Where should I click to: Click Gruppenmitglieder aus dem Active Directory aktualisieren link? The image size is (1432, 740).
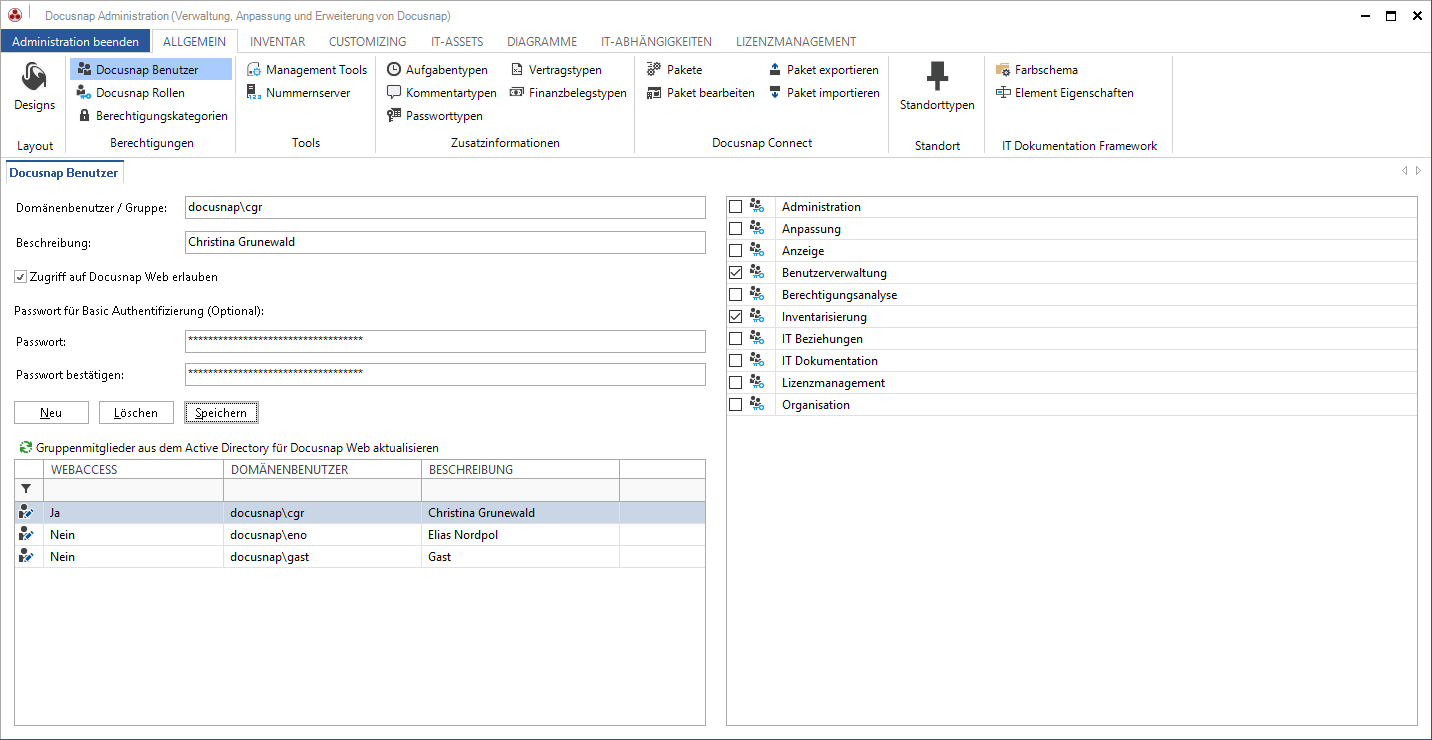(238, 448)
